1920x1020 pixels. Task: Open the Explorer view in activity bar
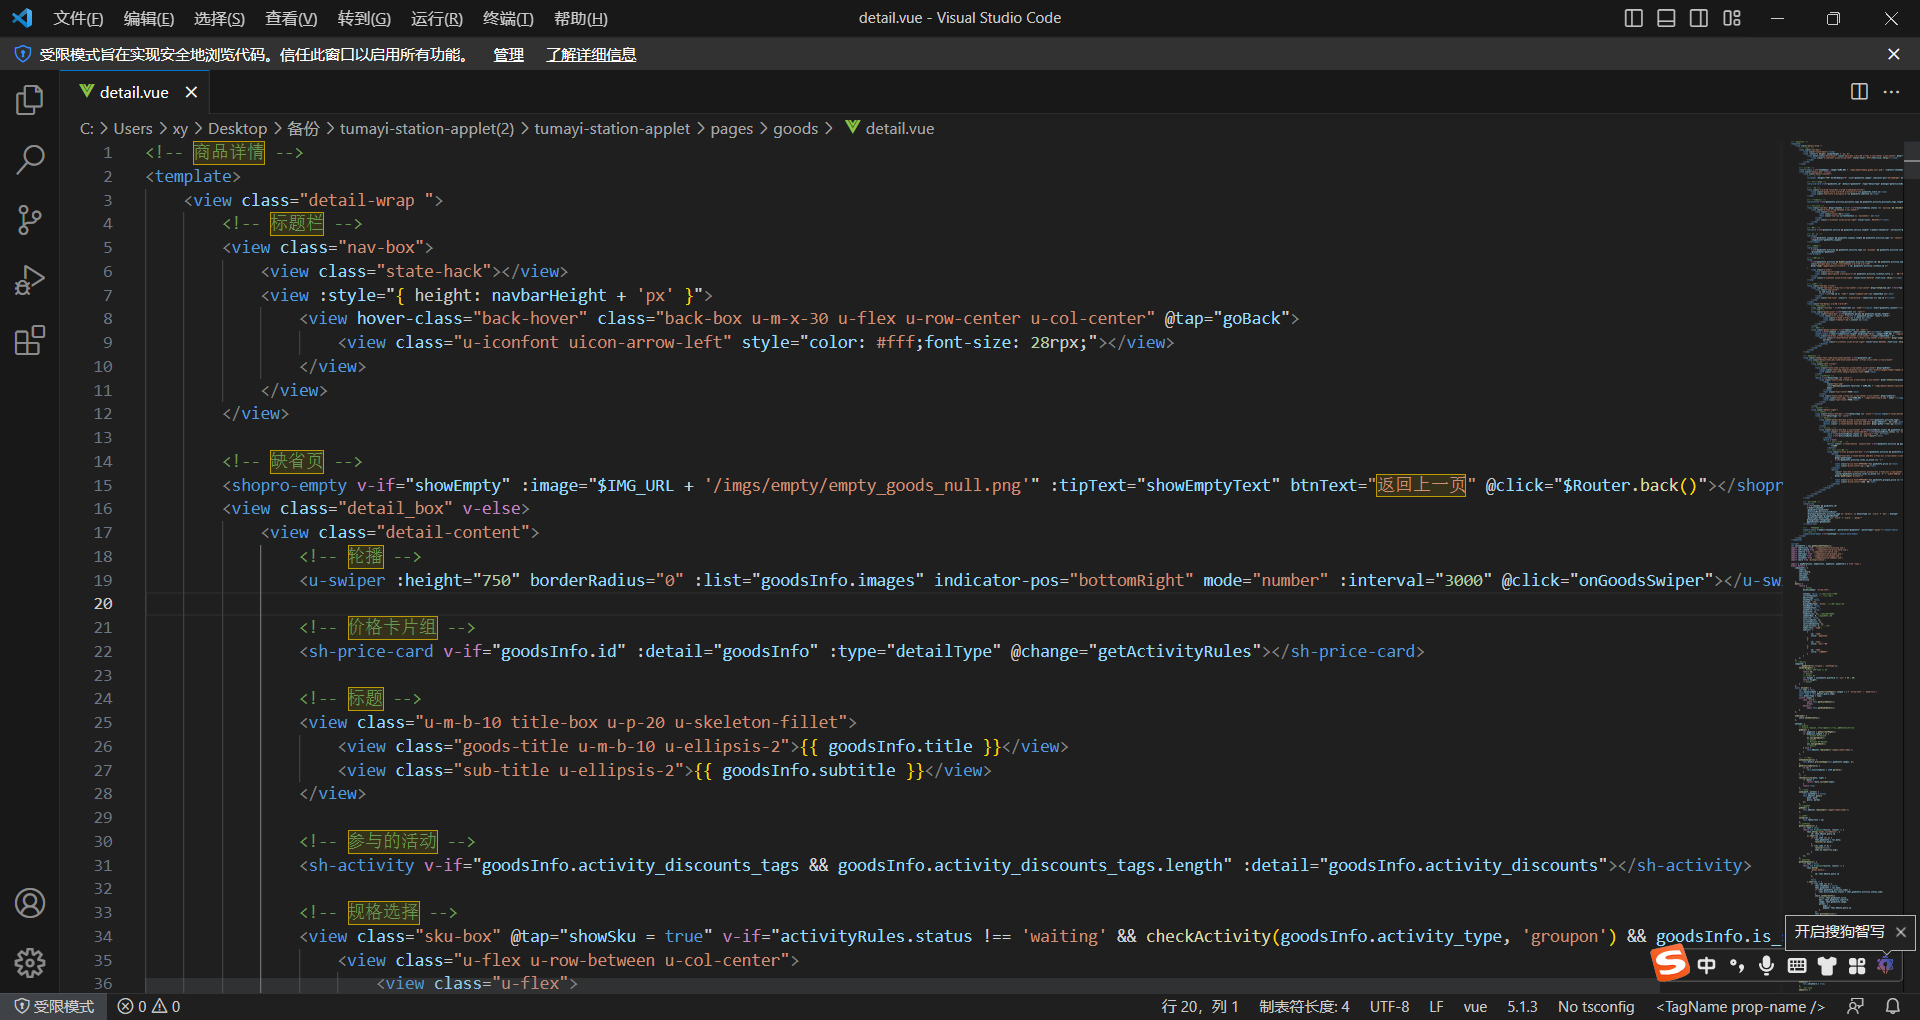30,100
